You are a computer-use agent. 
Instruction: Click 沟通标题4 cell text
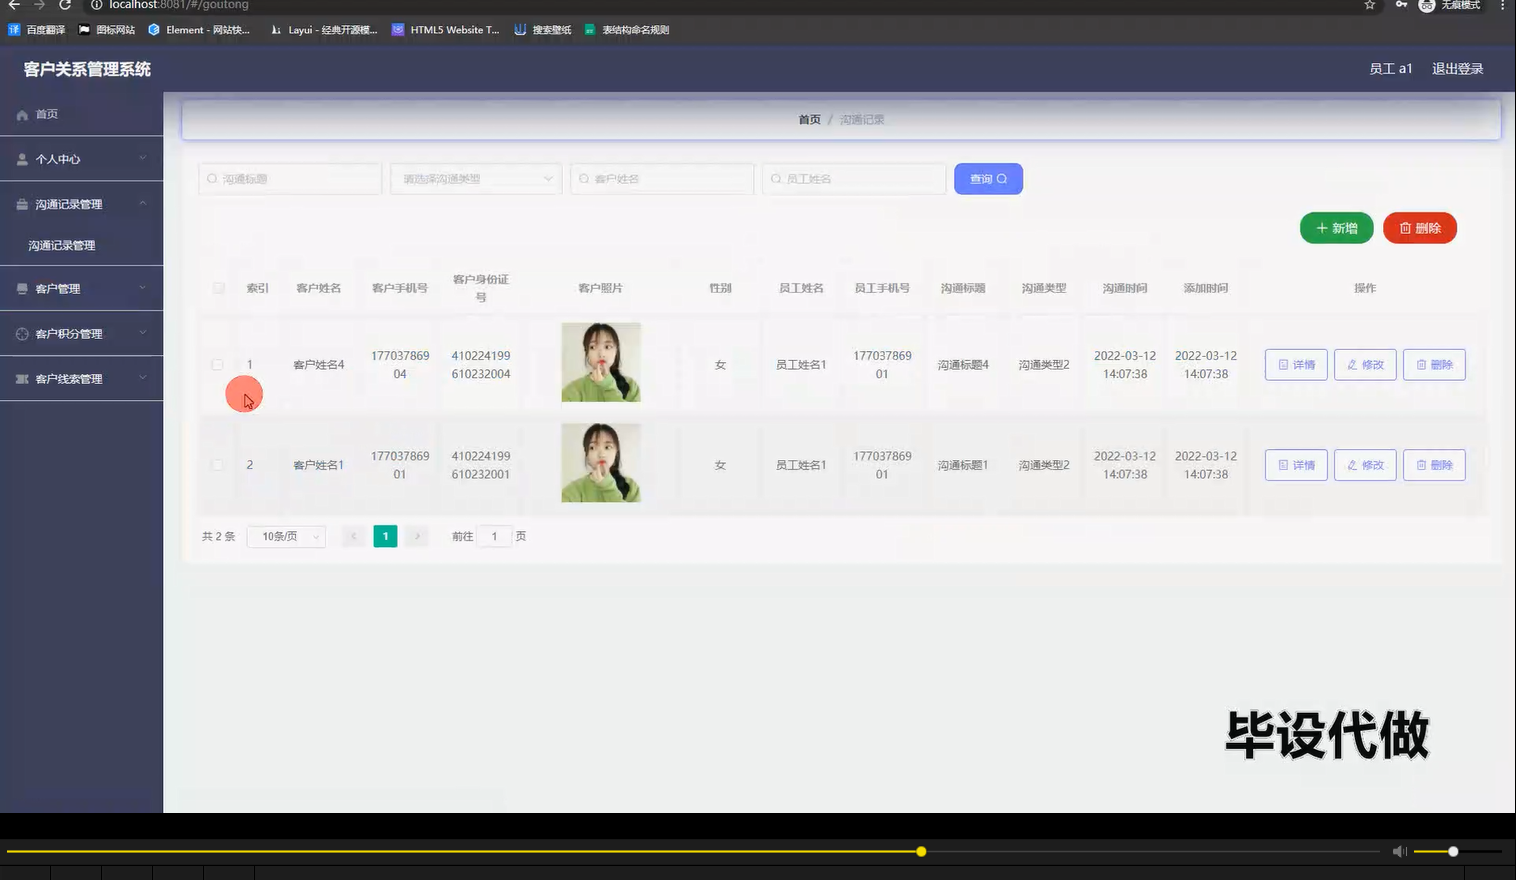tap(963, 365)
